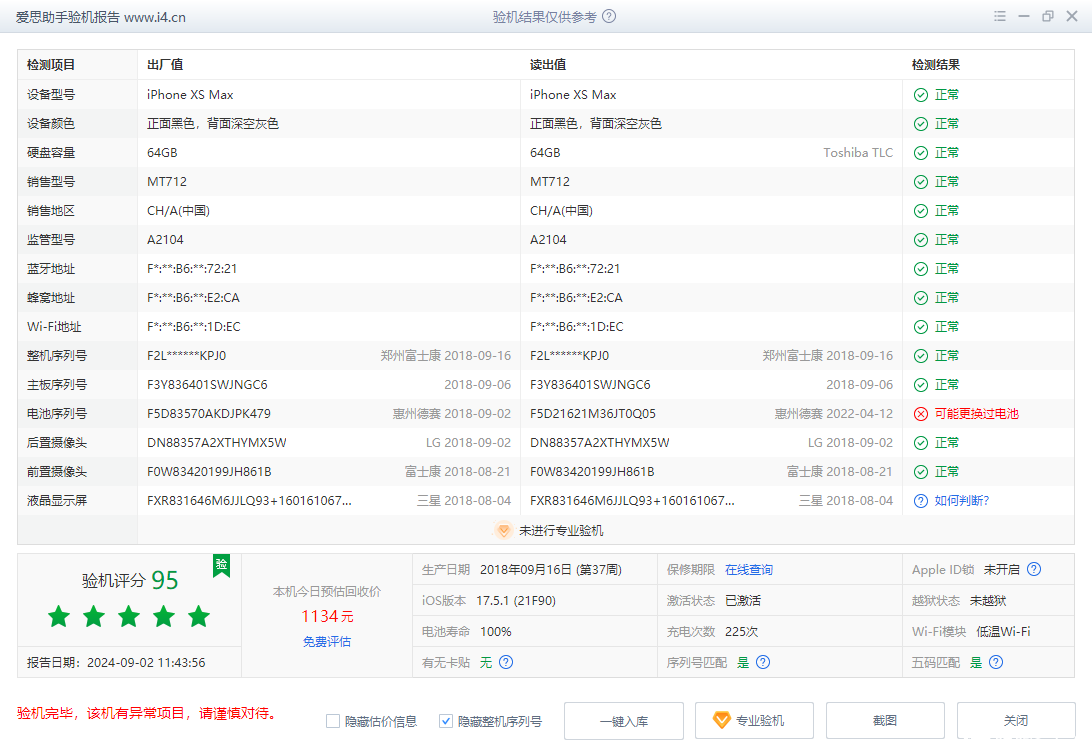The image size is (1092, 756).
Task: Click the help icon next to 有无卡贴
Action: coord(506,662)
